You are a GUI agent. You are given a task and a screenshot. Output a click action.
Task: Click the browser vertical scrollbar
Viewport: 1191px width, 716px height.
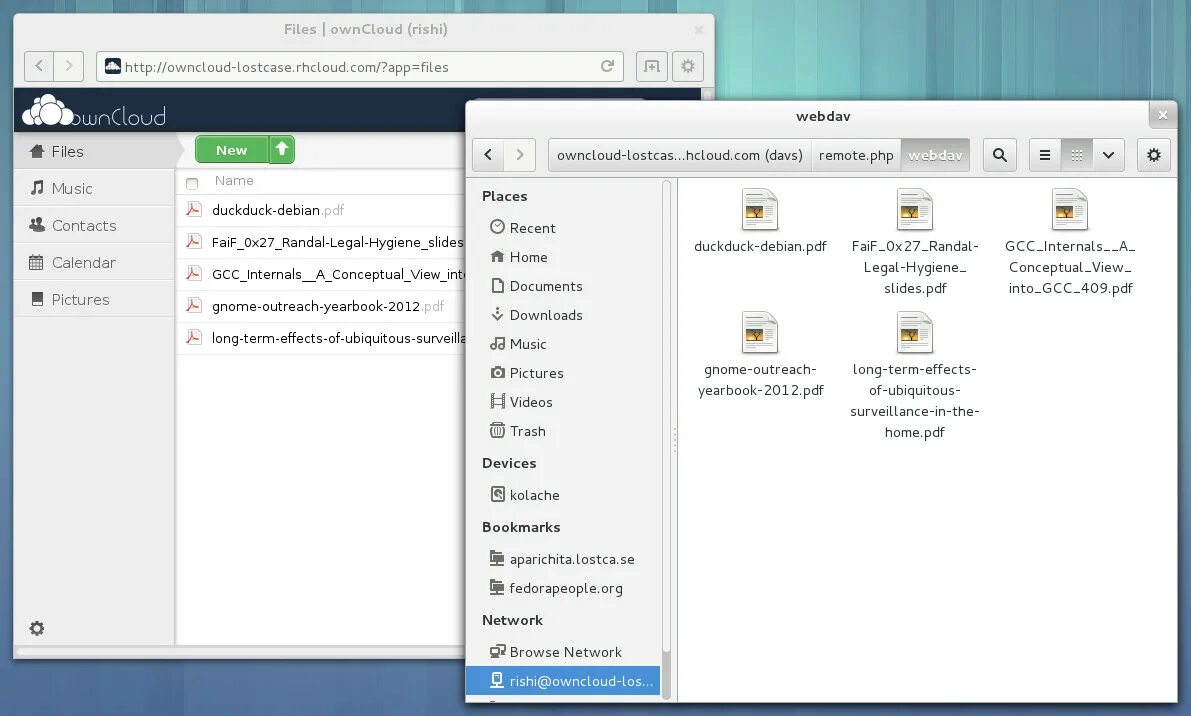click(x=708, y=94)
